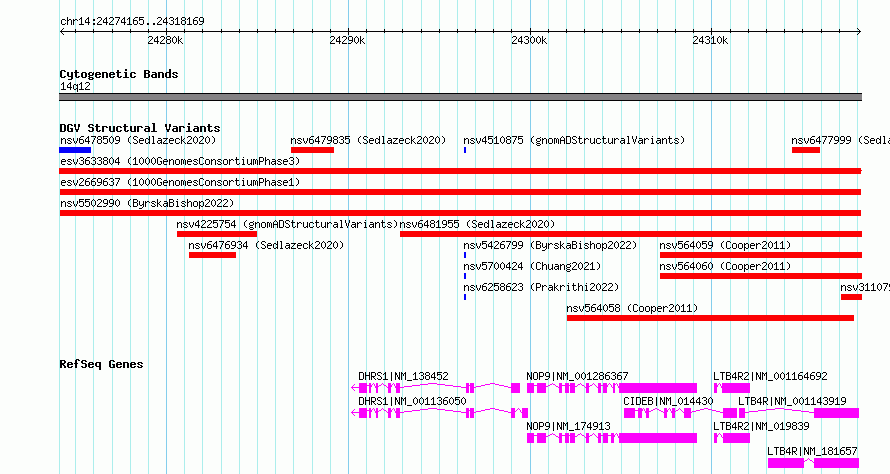The image size is (890, 474).
Task: Click the Cytogenetic Bands track title
Action: click(x=119, y=74)
